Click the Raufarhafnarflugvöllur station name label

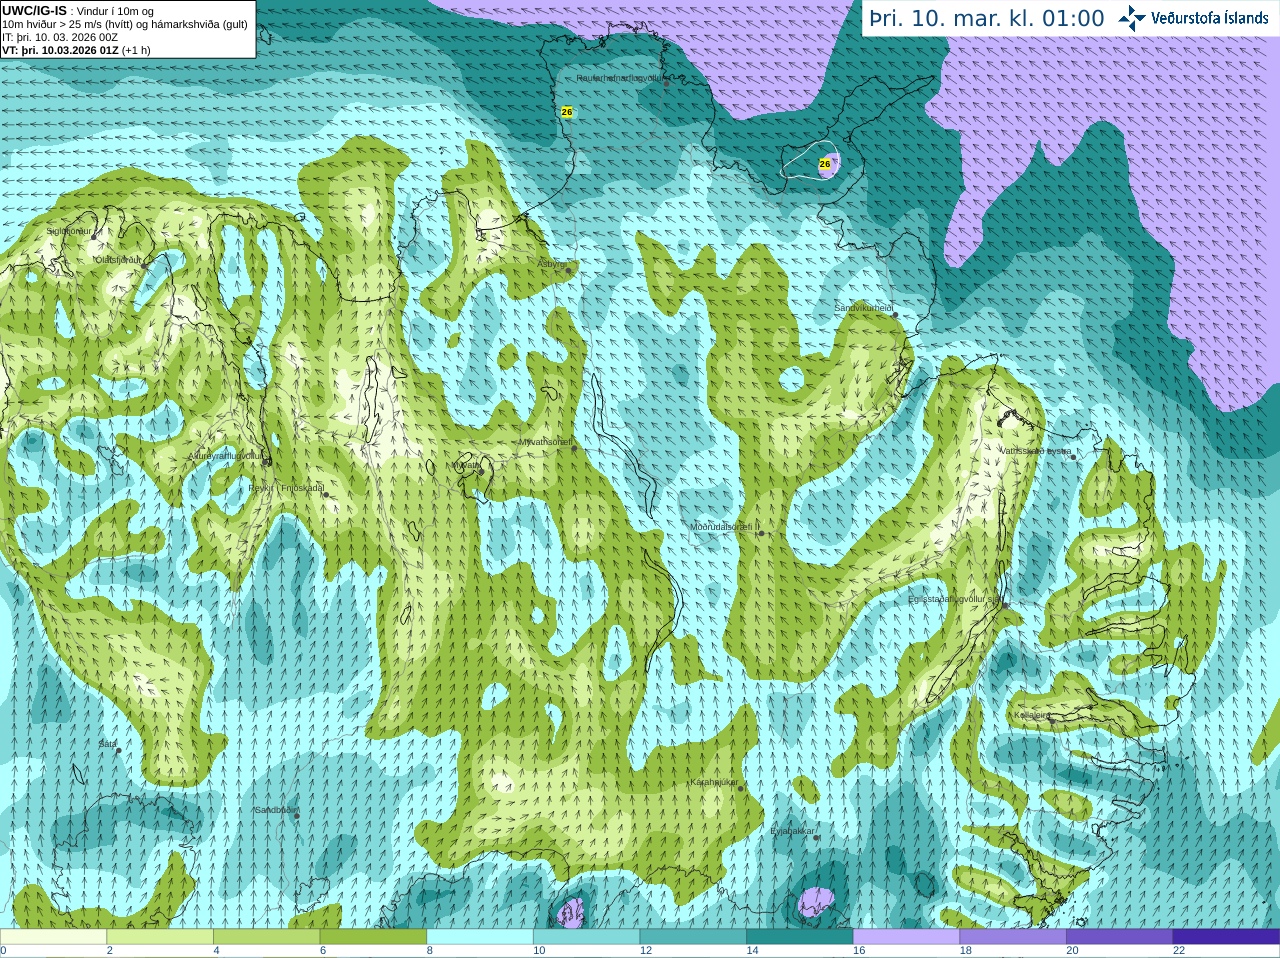point(620,77)
